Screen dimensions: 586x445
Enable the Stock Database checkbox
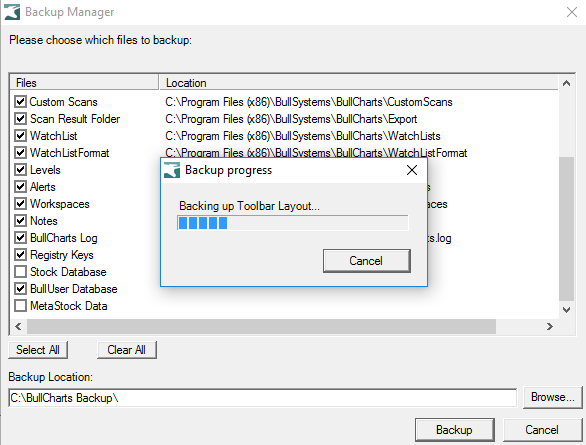[20, 272]
